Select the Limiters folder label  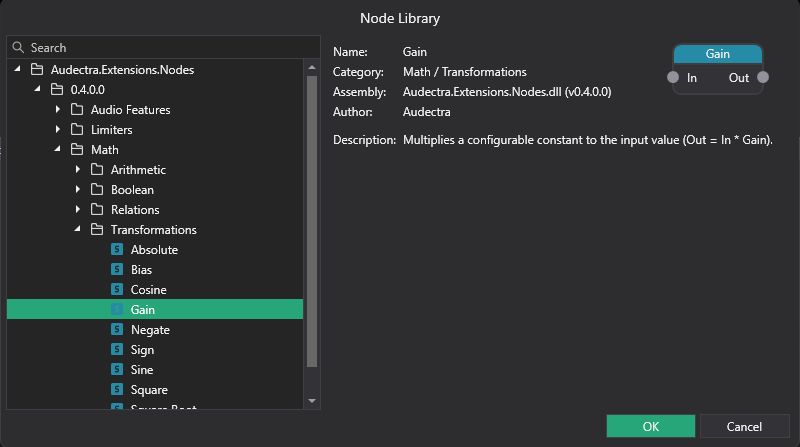click(112, 130)
